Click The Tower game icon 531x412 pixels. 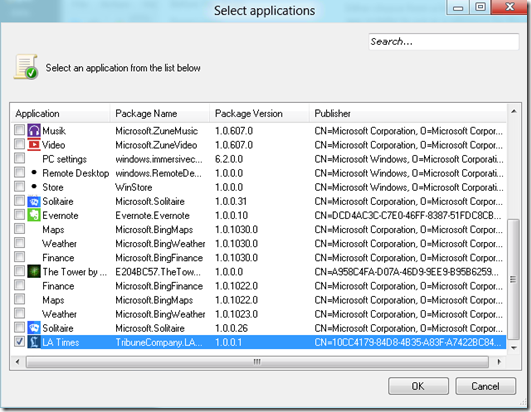pyautogui.click(x=34, y=272)
